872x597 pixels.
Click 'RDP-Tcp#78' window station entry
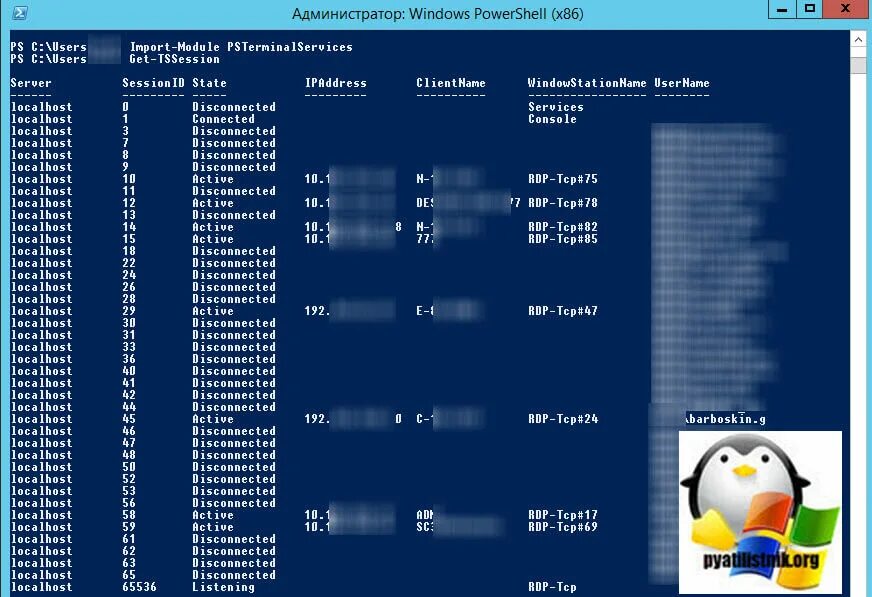pos(563,203)
